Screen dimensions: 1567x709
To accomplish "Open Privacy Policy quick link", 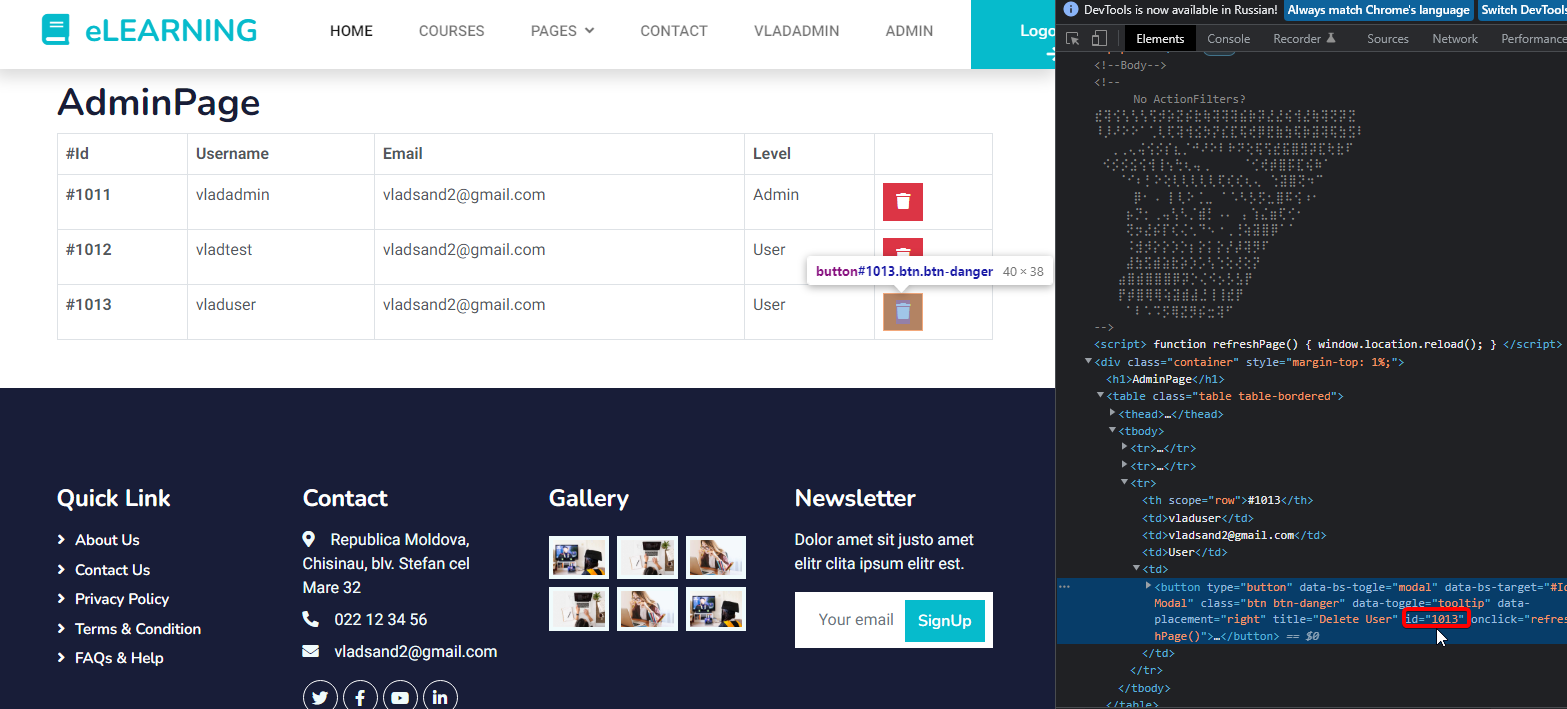I will (x=122, y=599).
